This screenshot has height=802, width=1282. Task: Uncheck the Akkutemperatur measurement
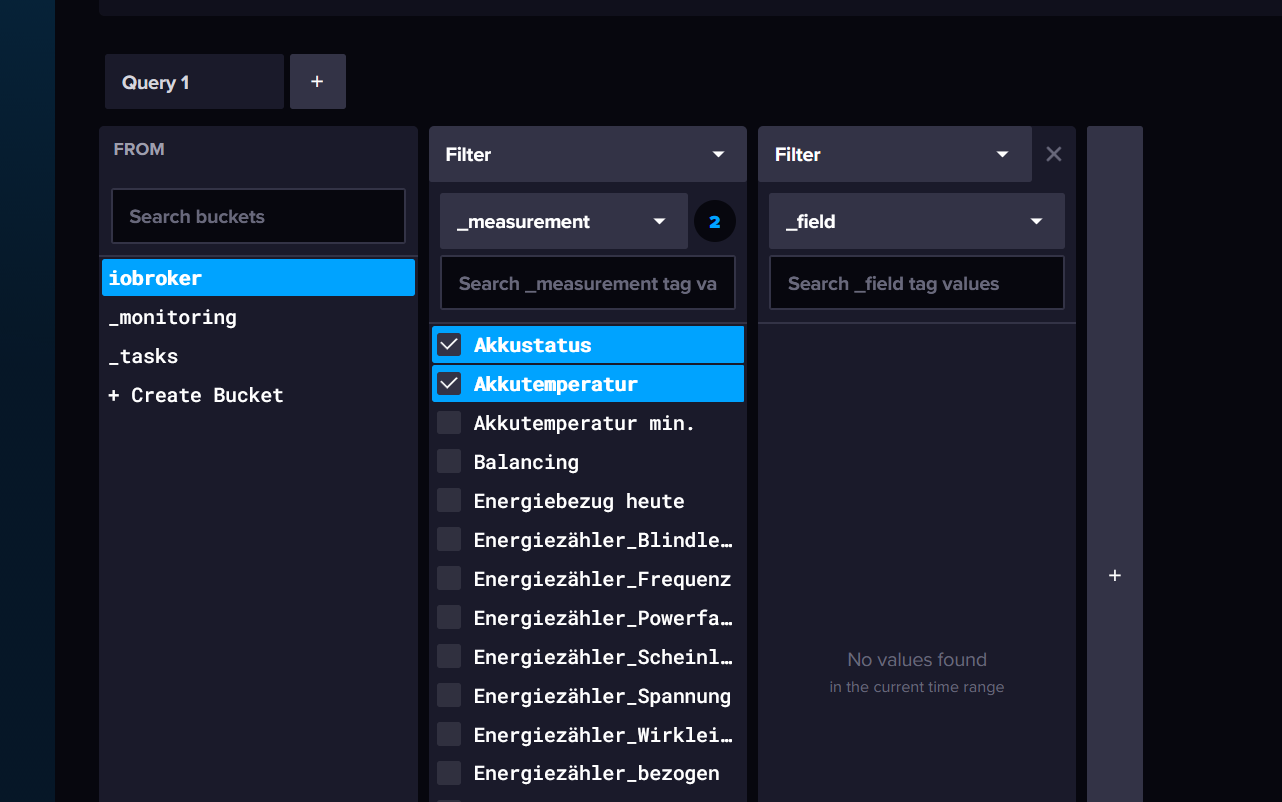point(449,384)
